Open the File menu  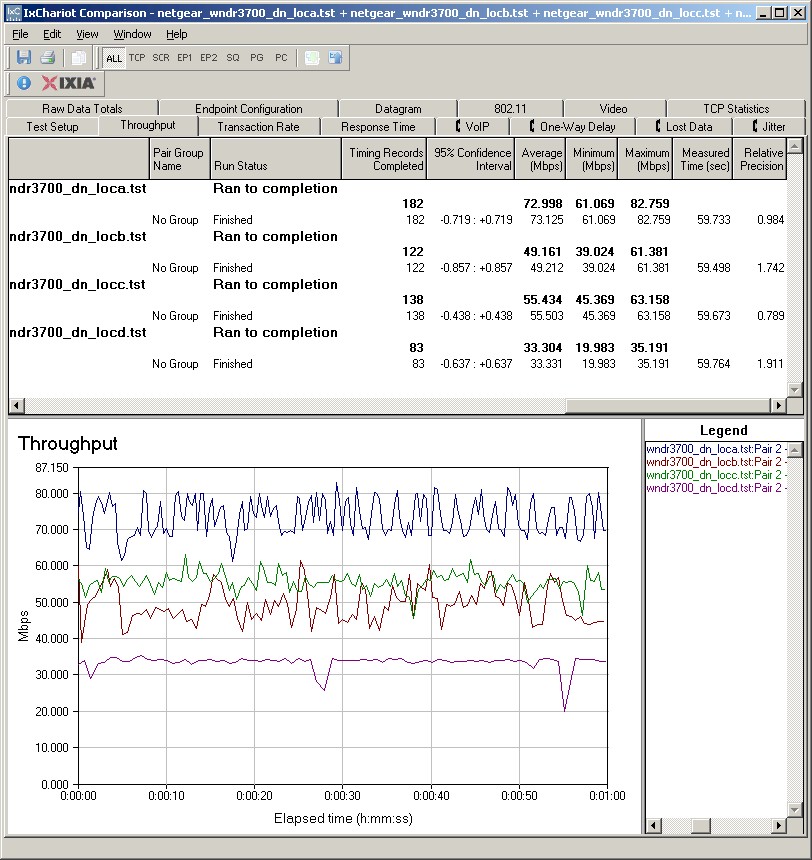(20, 34)
